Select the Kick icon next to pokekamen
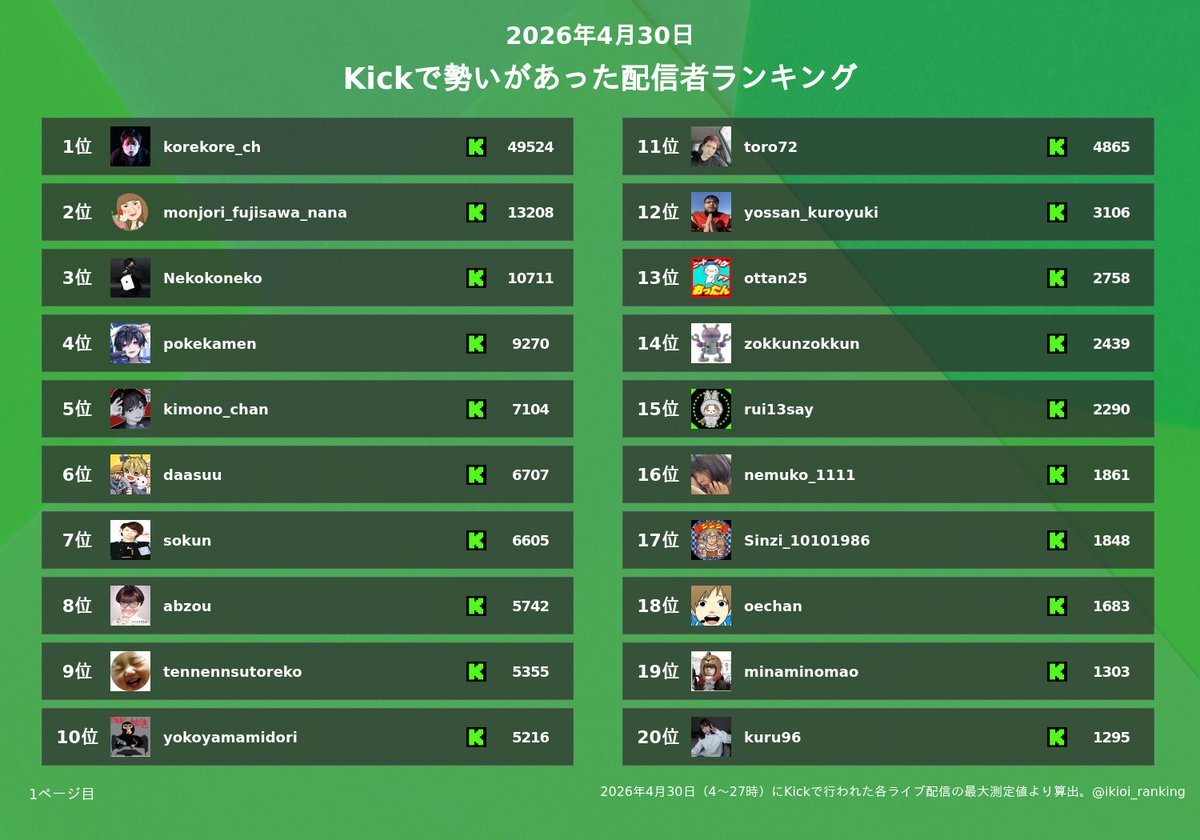 click(476, 344)
